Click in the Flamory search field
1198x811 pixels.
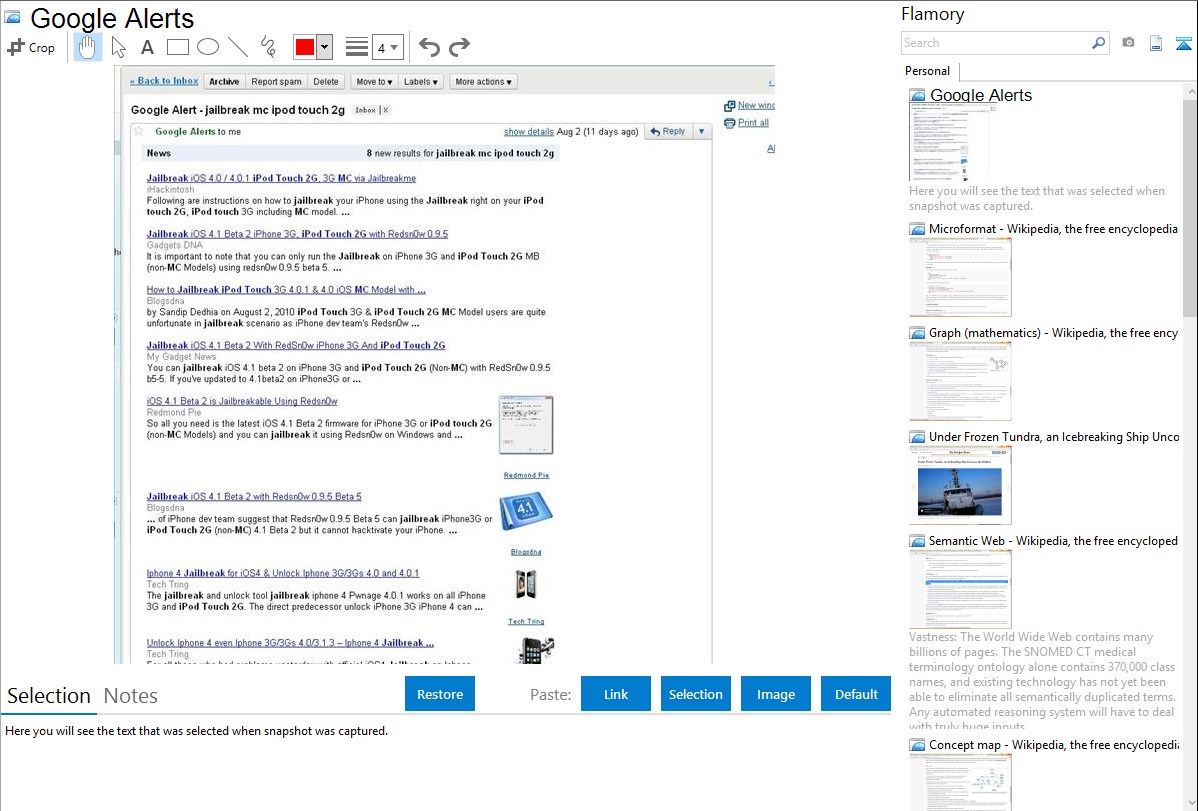coord(995,43)
